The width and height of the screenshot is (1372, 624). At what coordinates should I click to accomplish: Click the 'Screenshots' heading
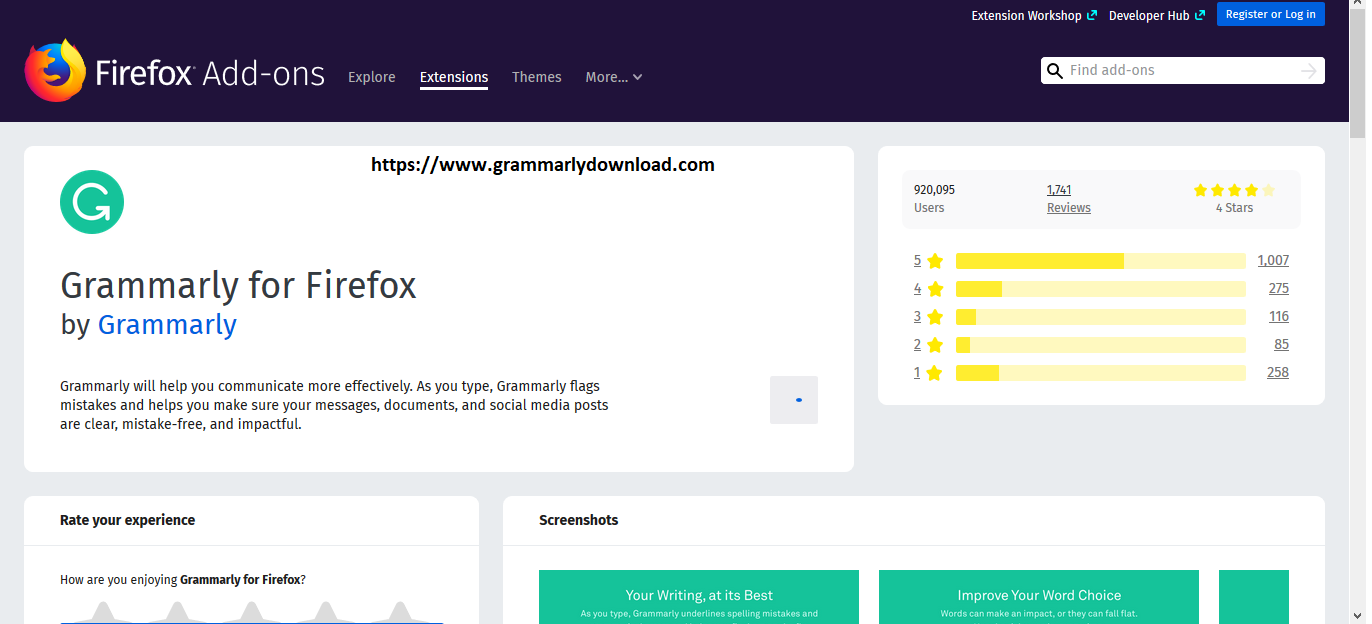pyautogui.click(x=579, y=520)
